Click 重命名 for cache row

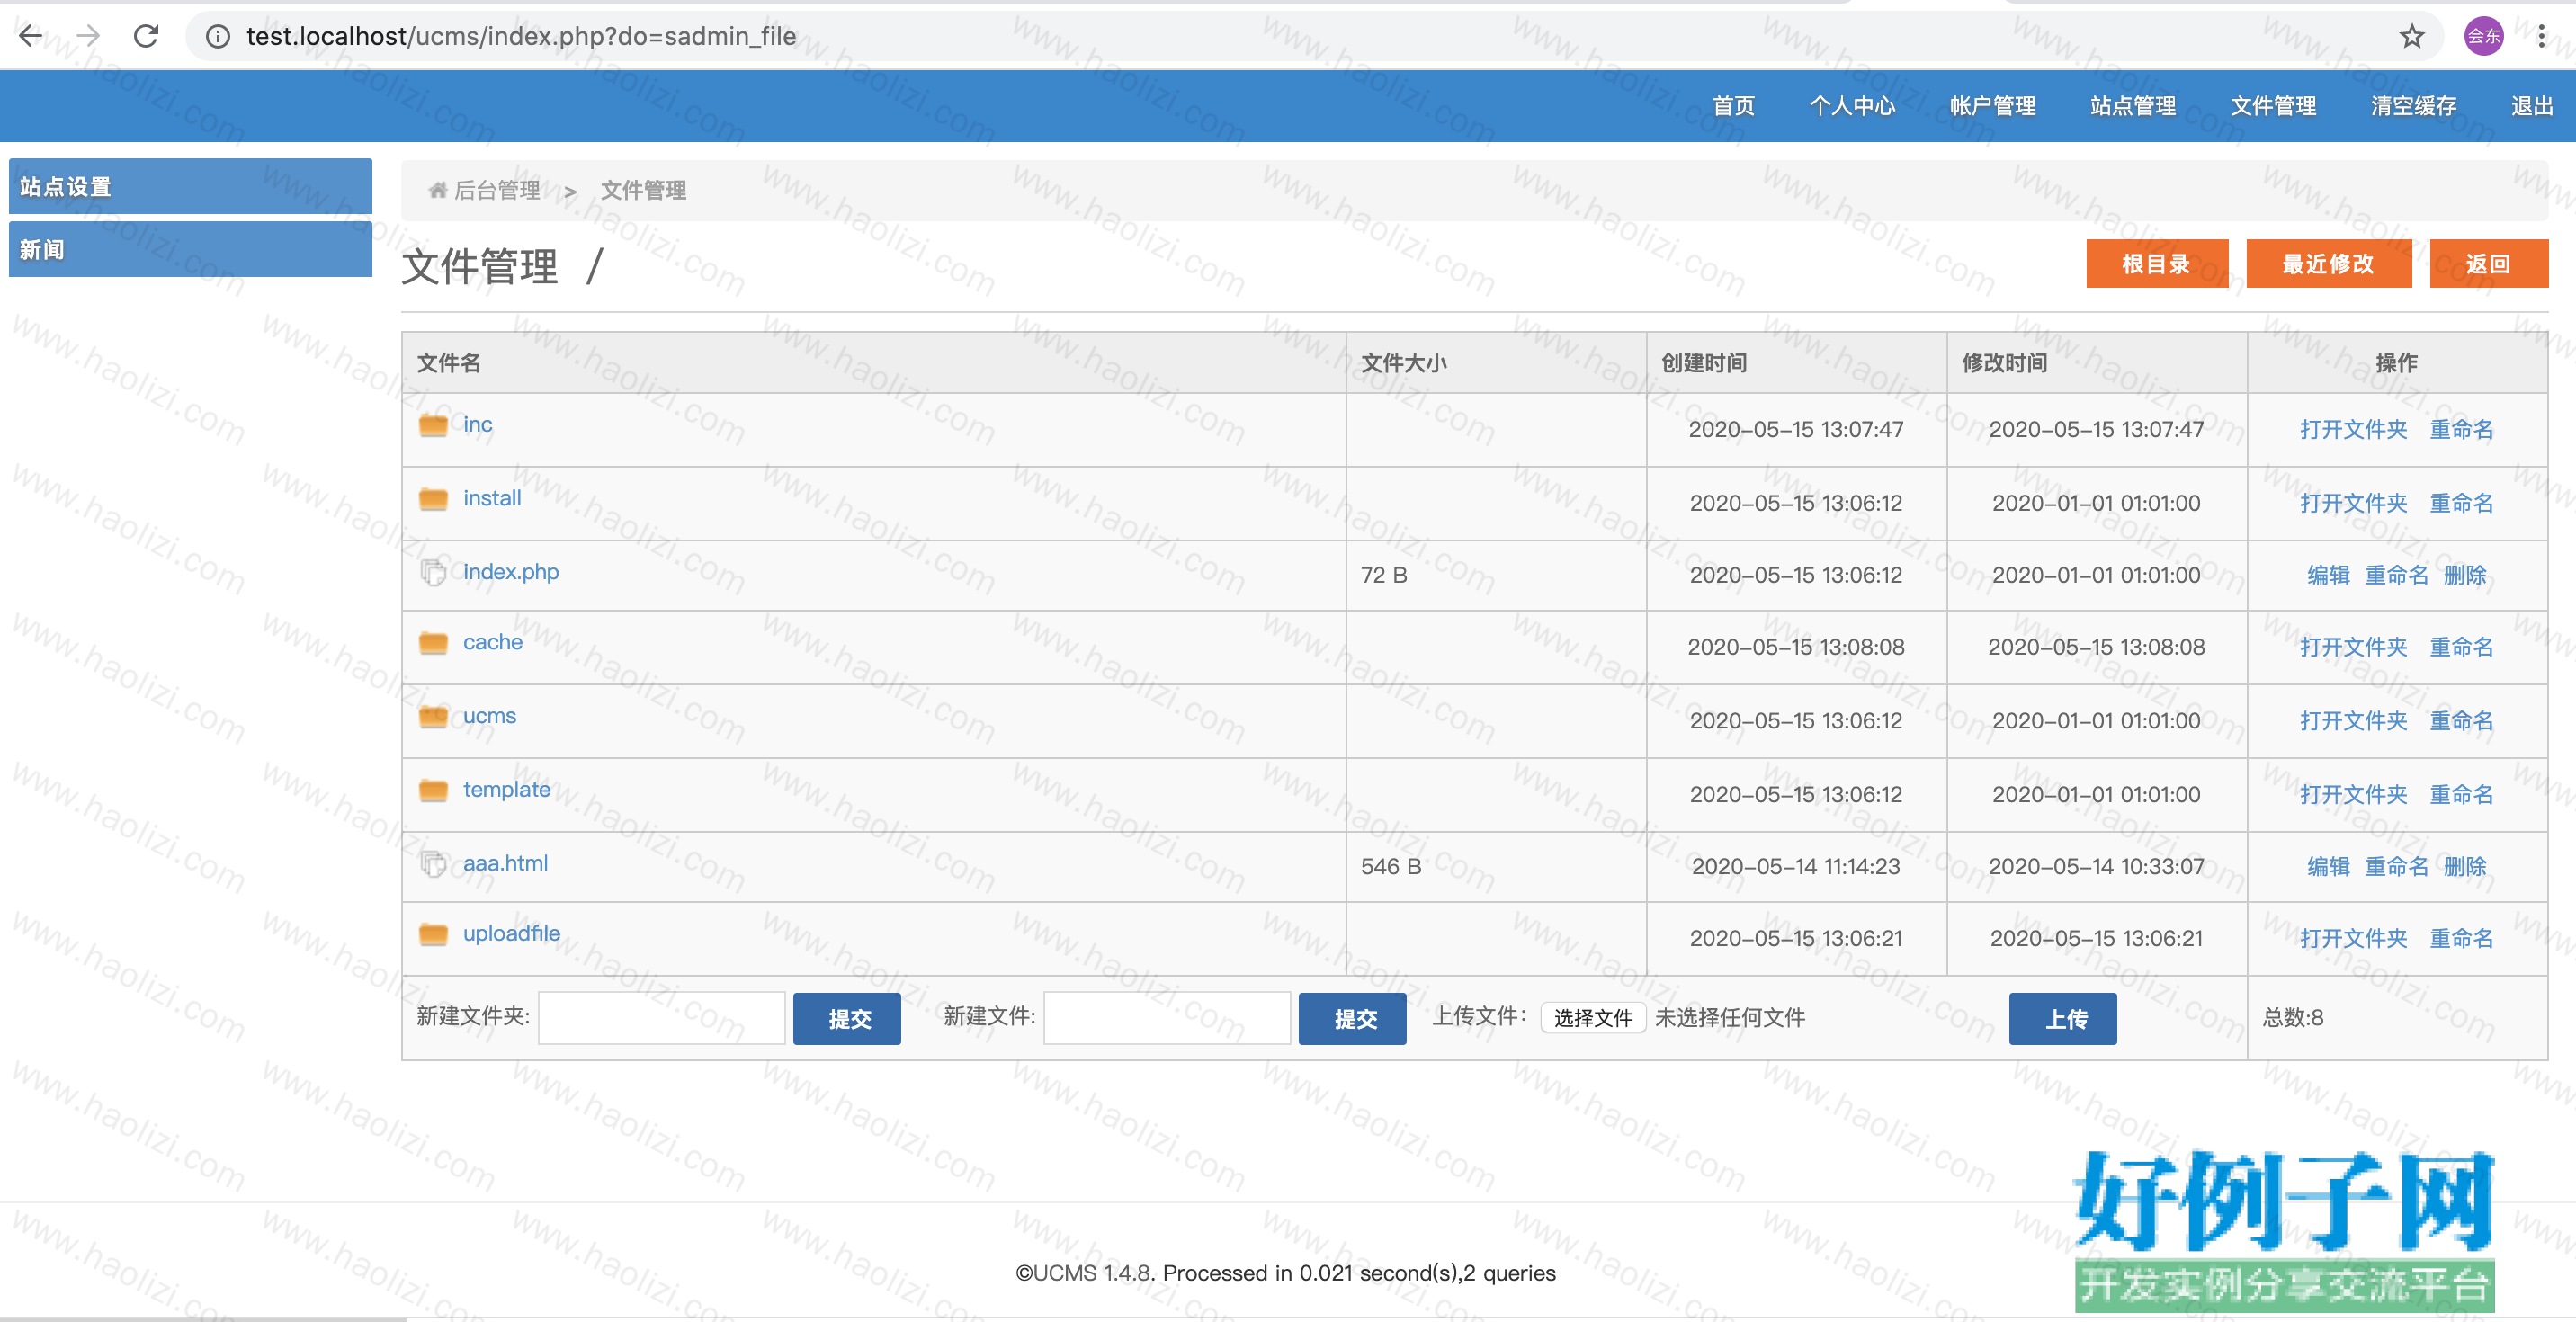coord(2461,647)
